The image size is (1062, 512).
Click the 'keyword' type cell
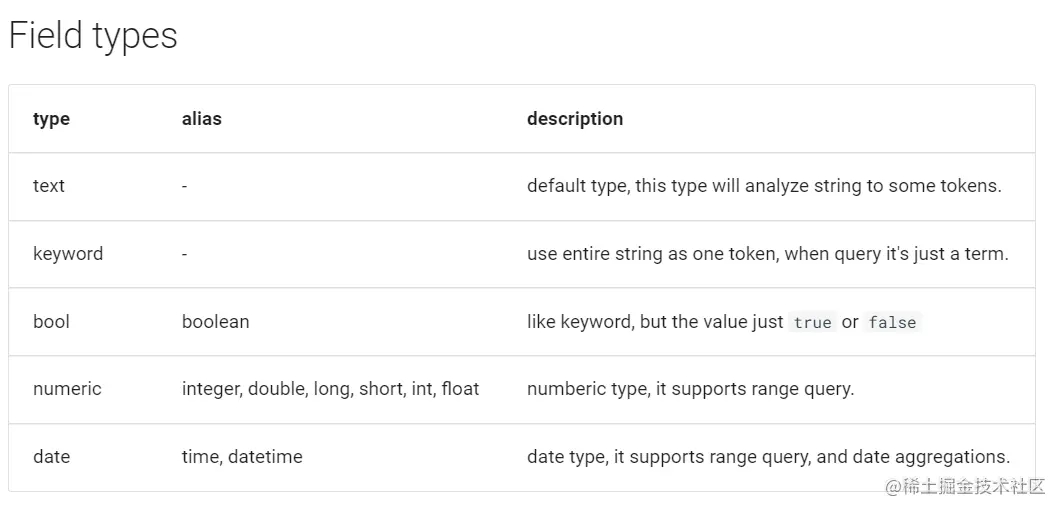[x=68, y=253]
